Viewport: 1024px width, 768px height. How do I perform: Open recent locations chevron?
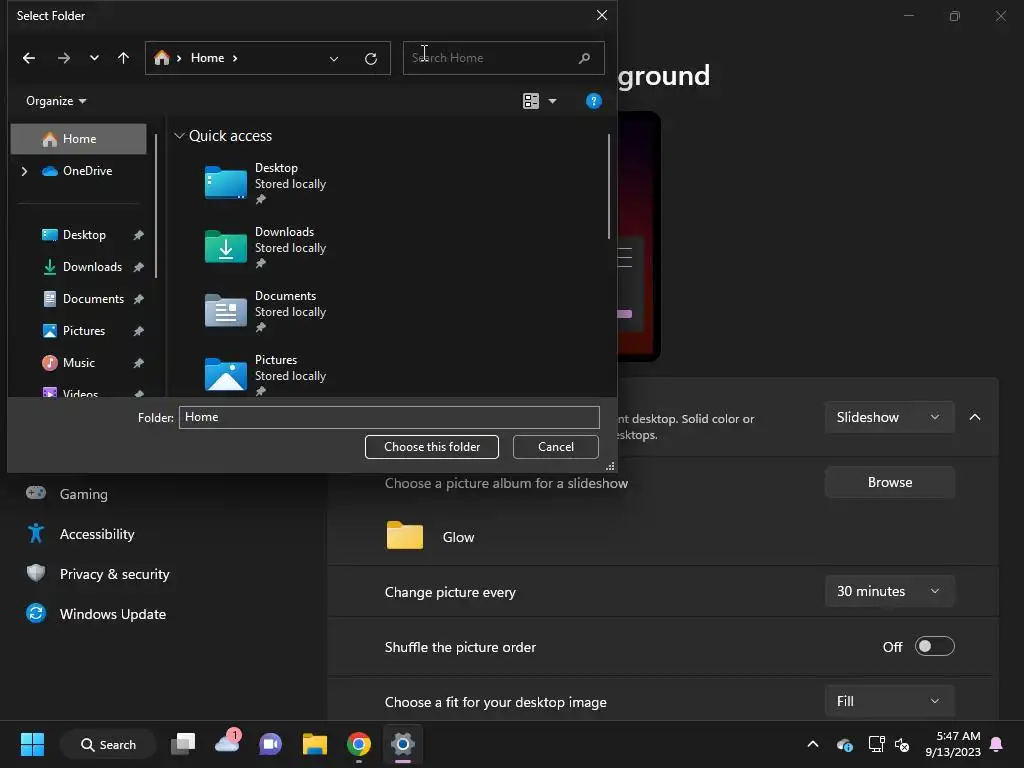pyautogui.click(x=94, y=58)
